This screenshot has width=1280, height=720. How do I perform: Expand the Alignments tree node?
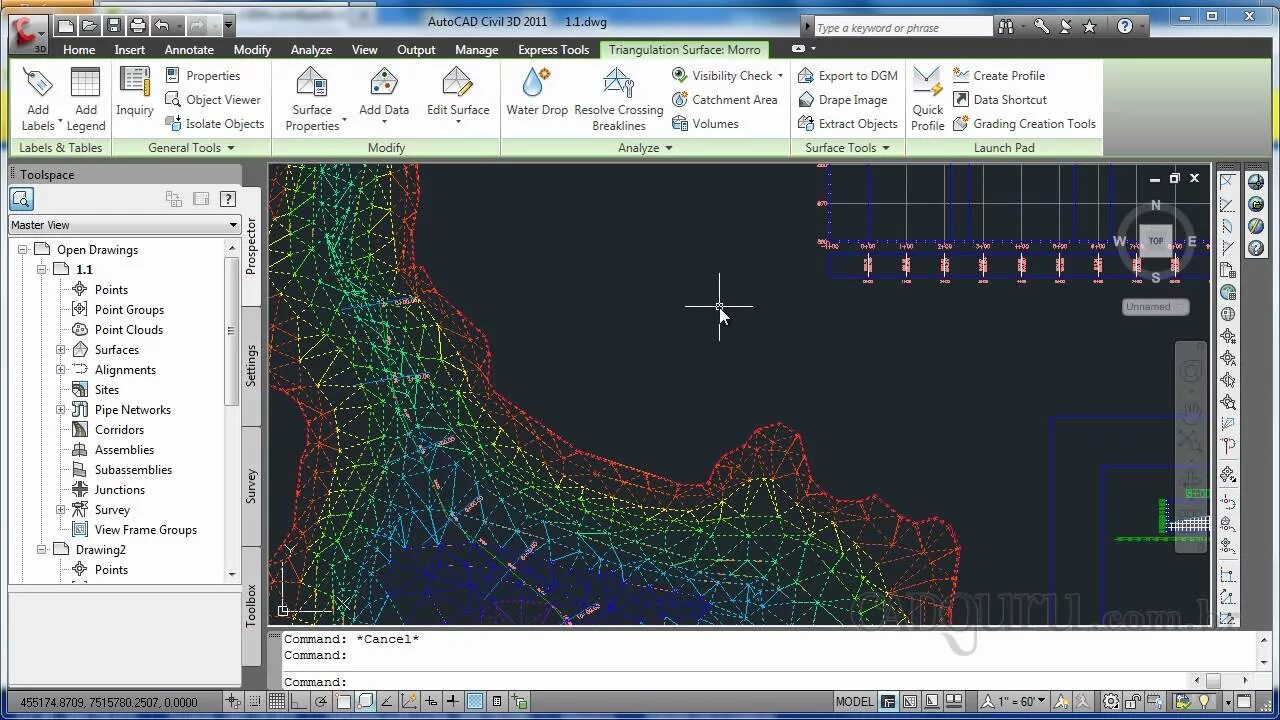(x=61, y=370)
